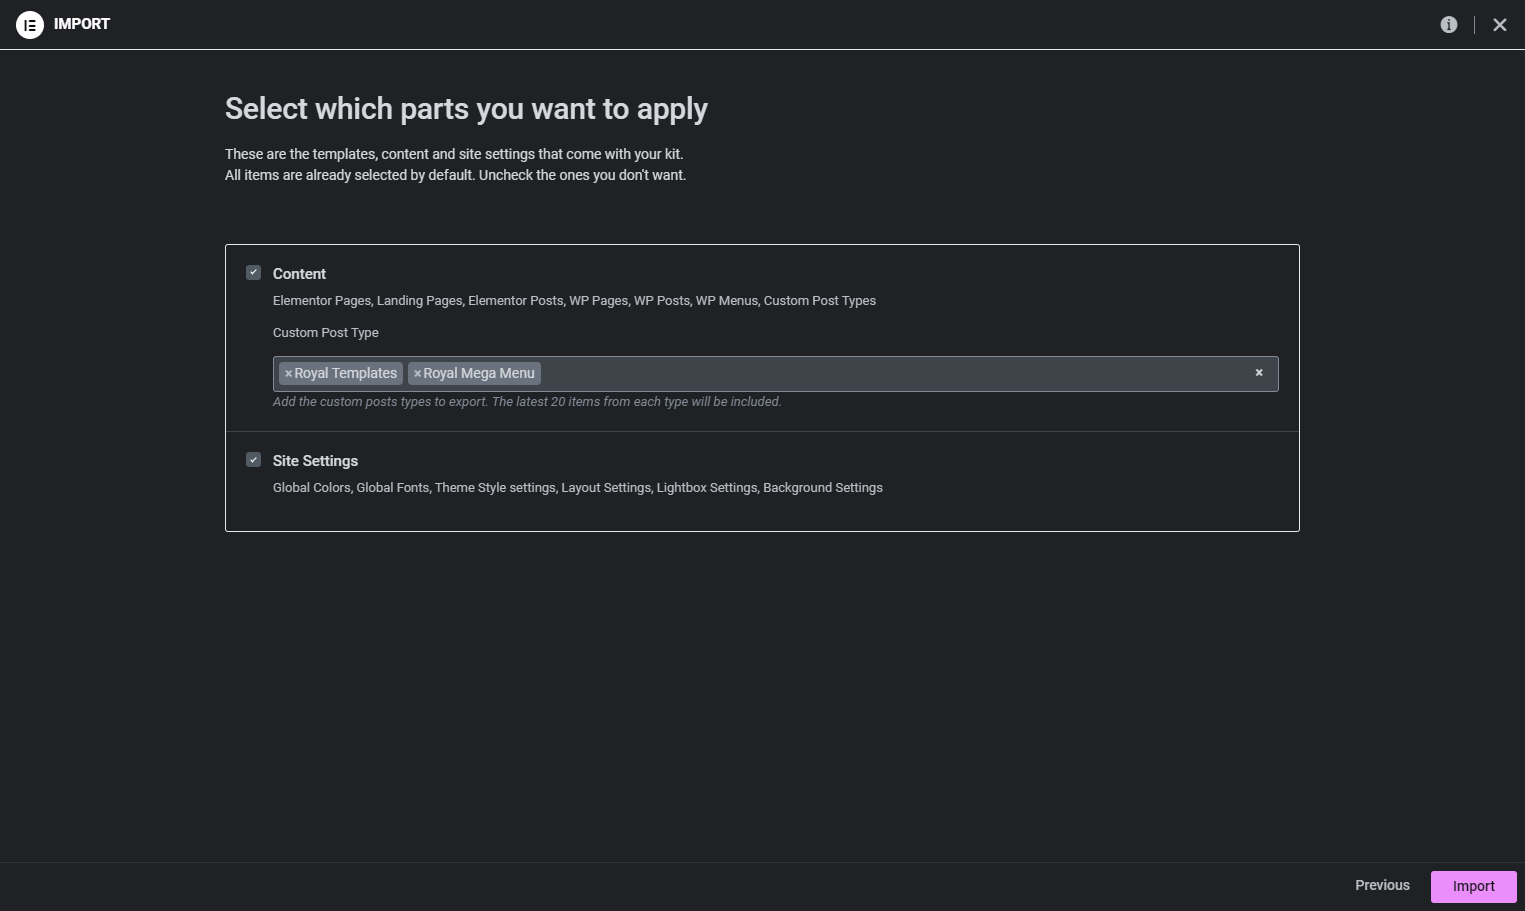1525x911 pixels.
Task: Open the info icon in the header
Action: (x=1449, y=25)
